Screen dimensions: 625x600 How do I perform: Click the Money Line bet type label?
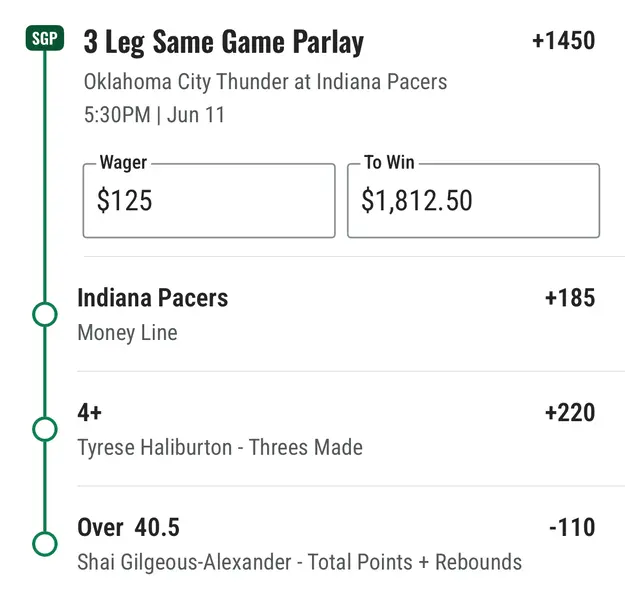pos(127,332)
